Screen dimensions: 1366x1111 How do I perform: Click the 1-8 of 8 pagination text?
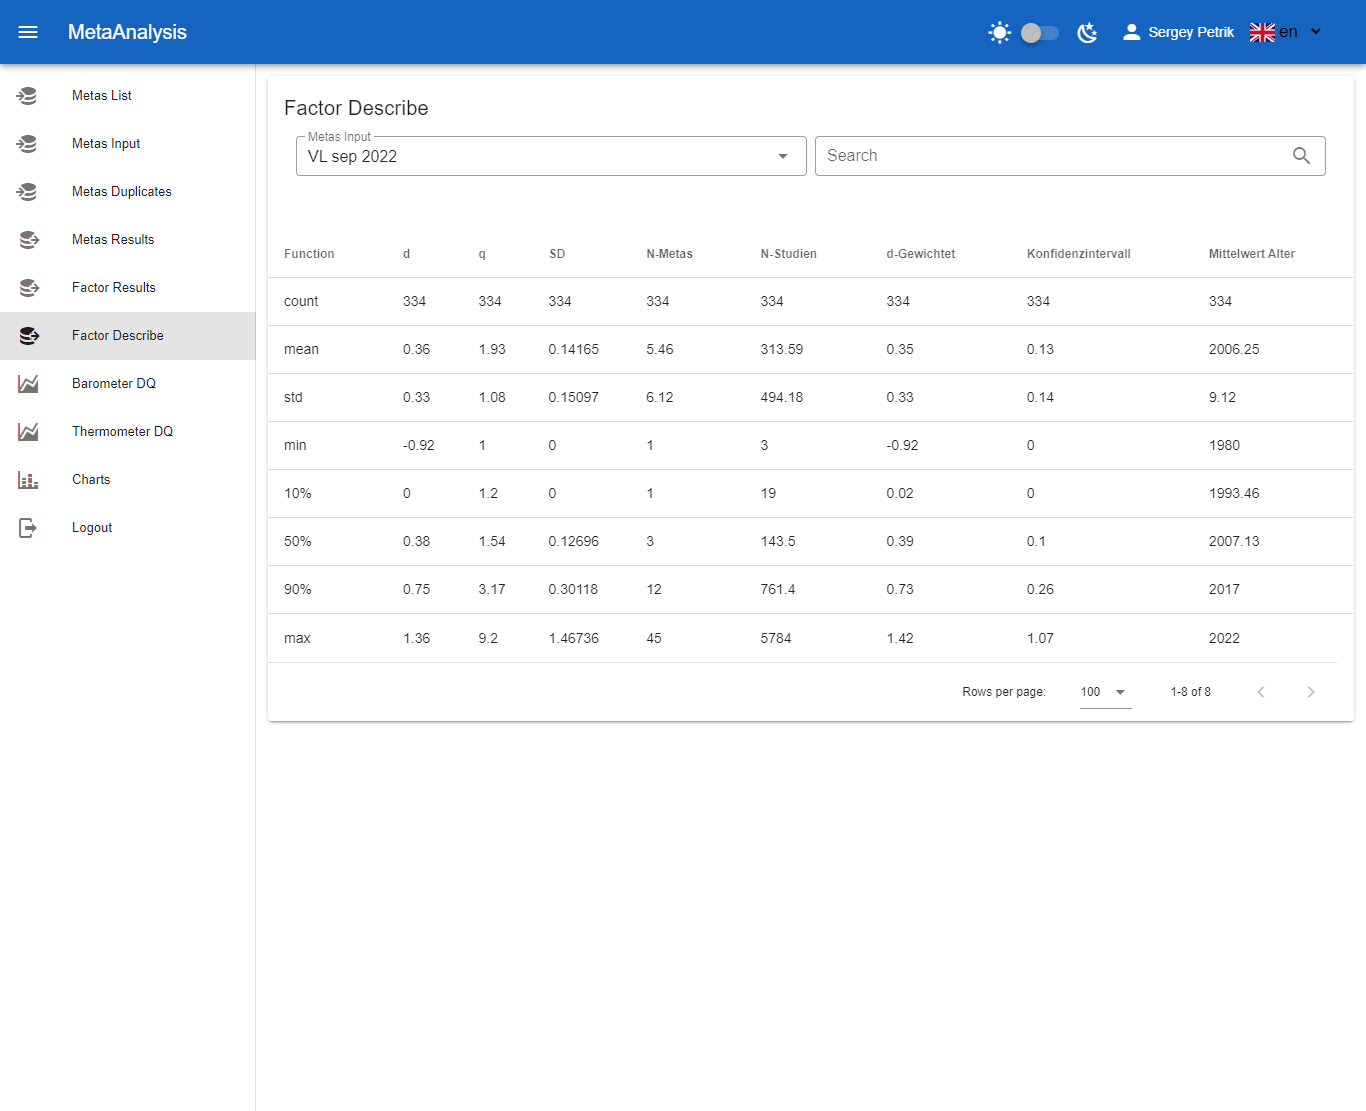point(1191,692)
